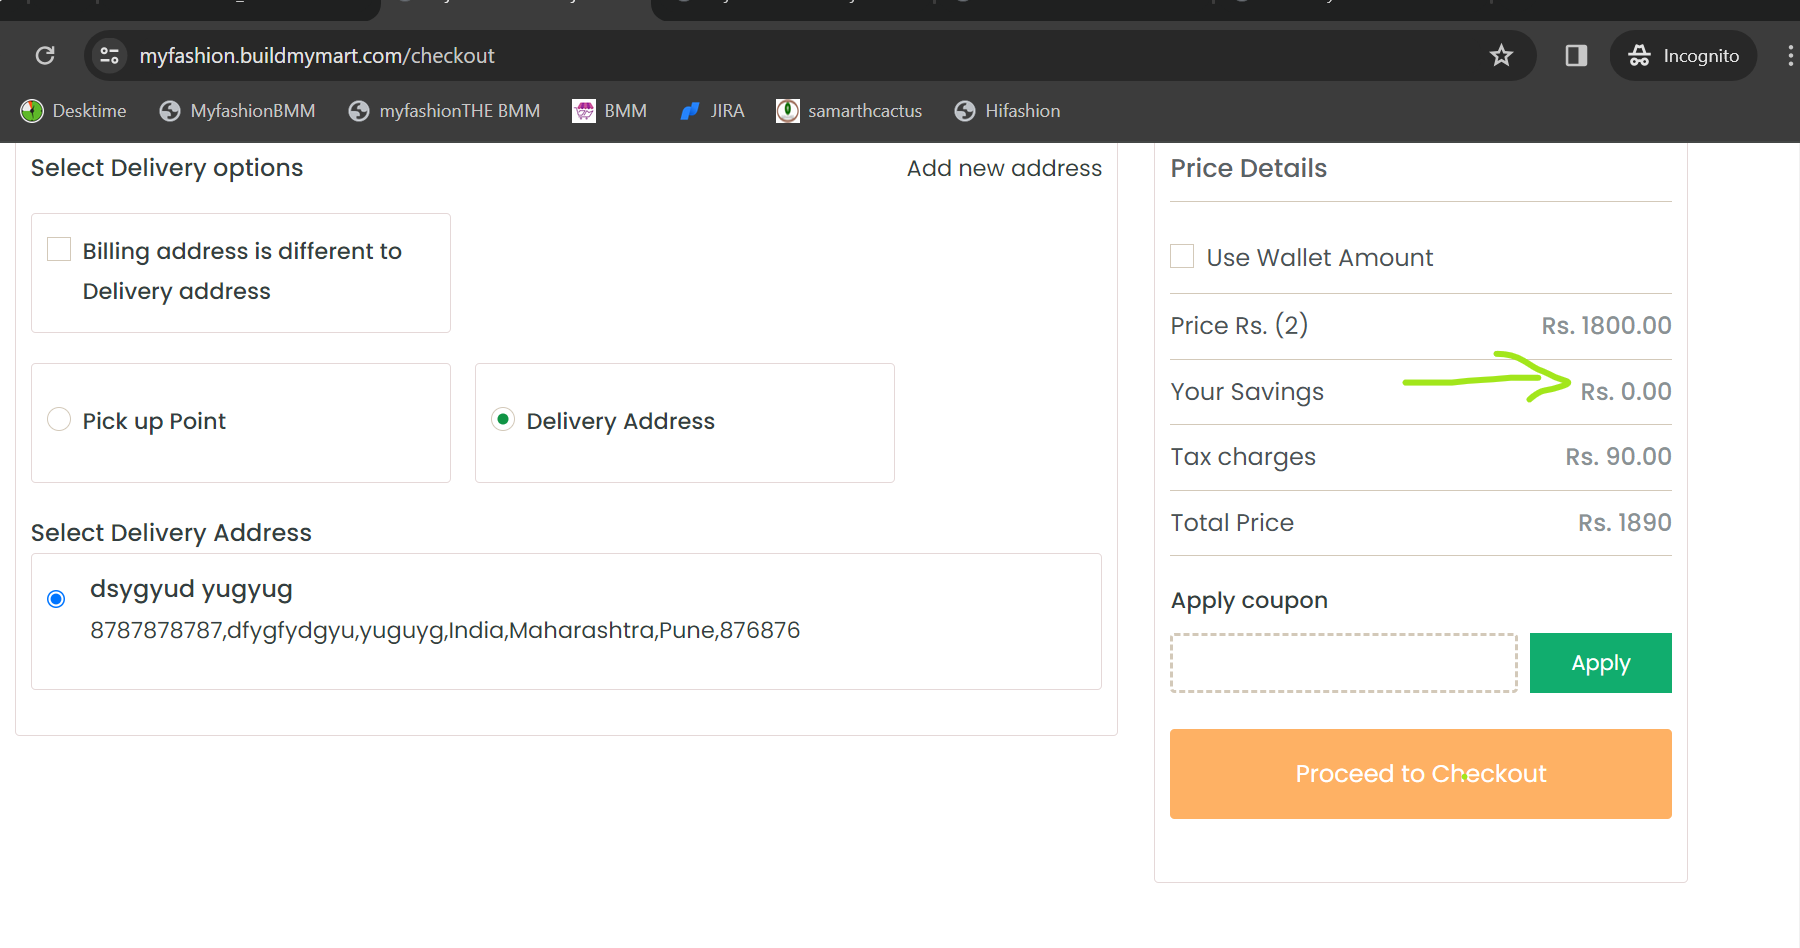Click the Price Rs. 1800.00 value

pyautogui.click(x=1606, y=326)
